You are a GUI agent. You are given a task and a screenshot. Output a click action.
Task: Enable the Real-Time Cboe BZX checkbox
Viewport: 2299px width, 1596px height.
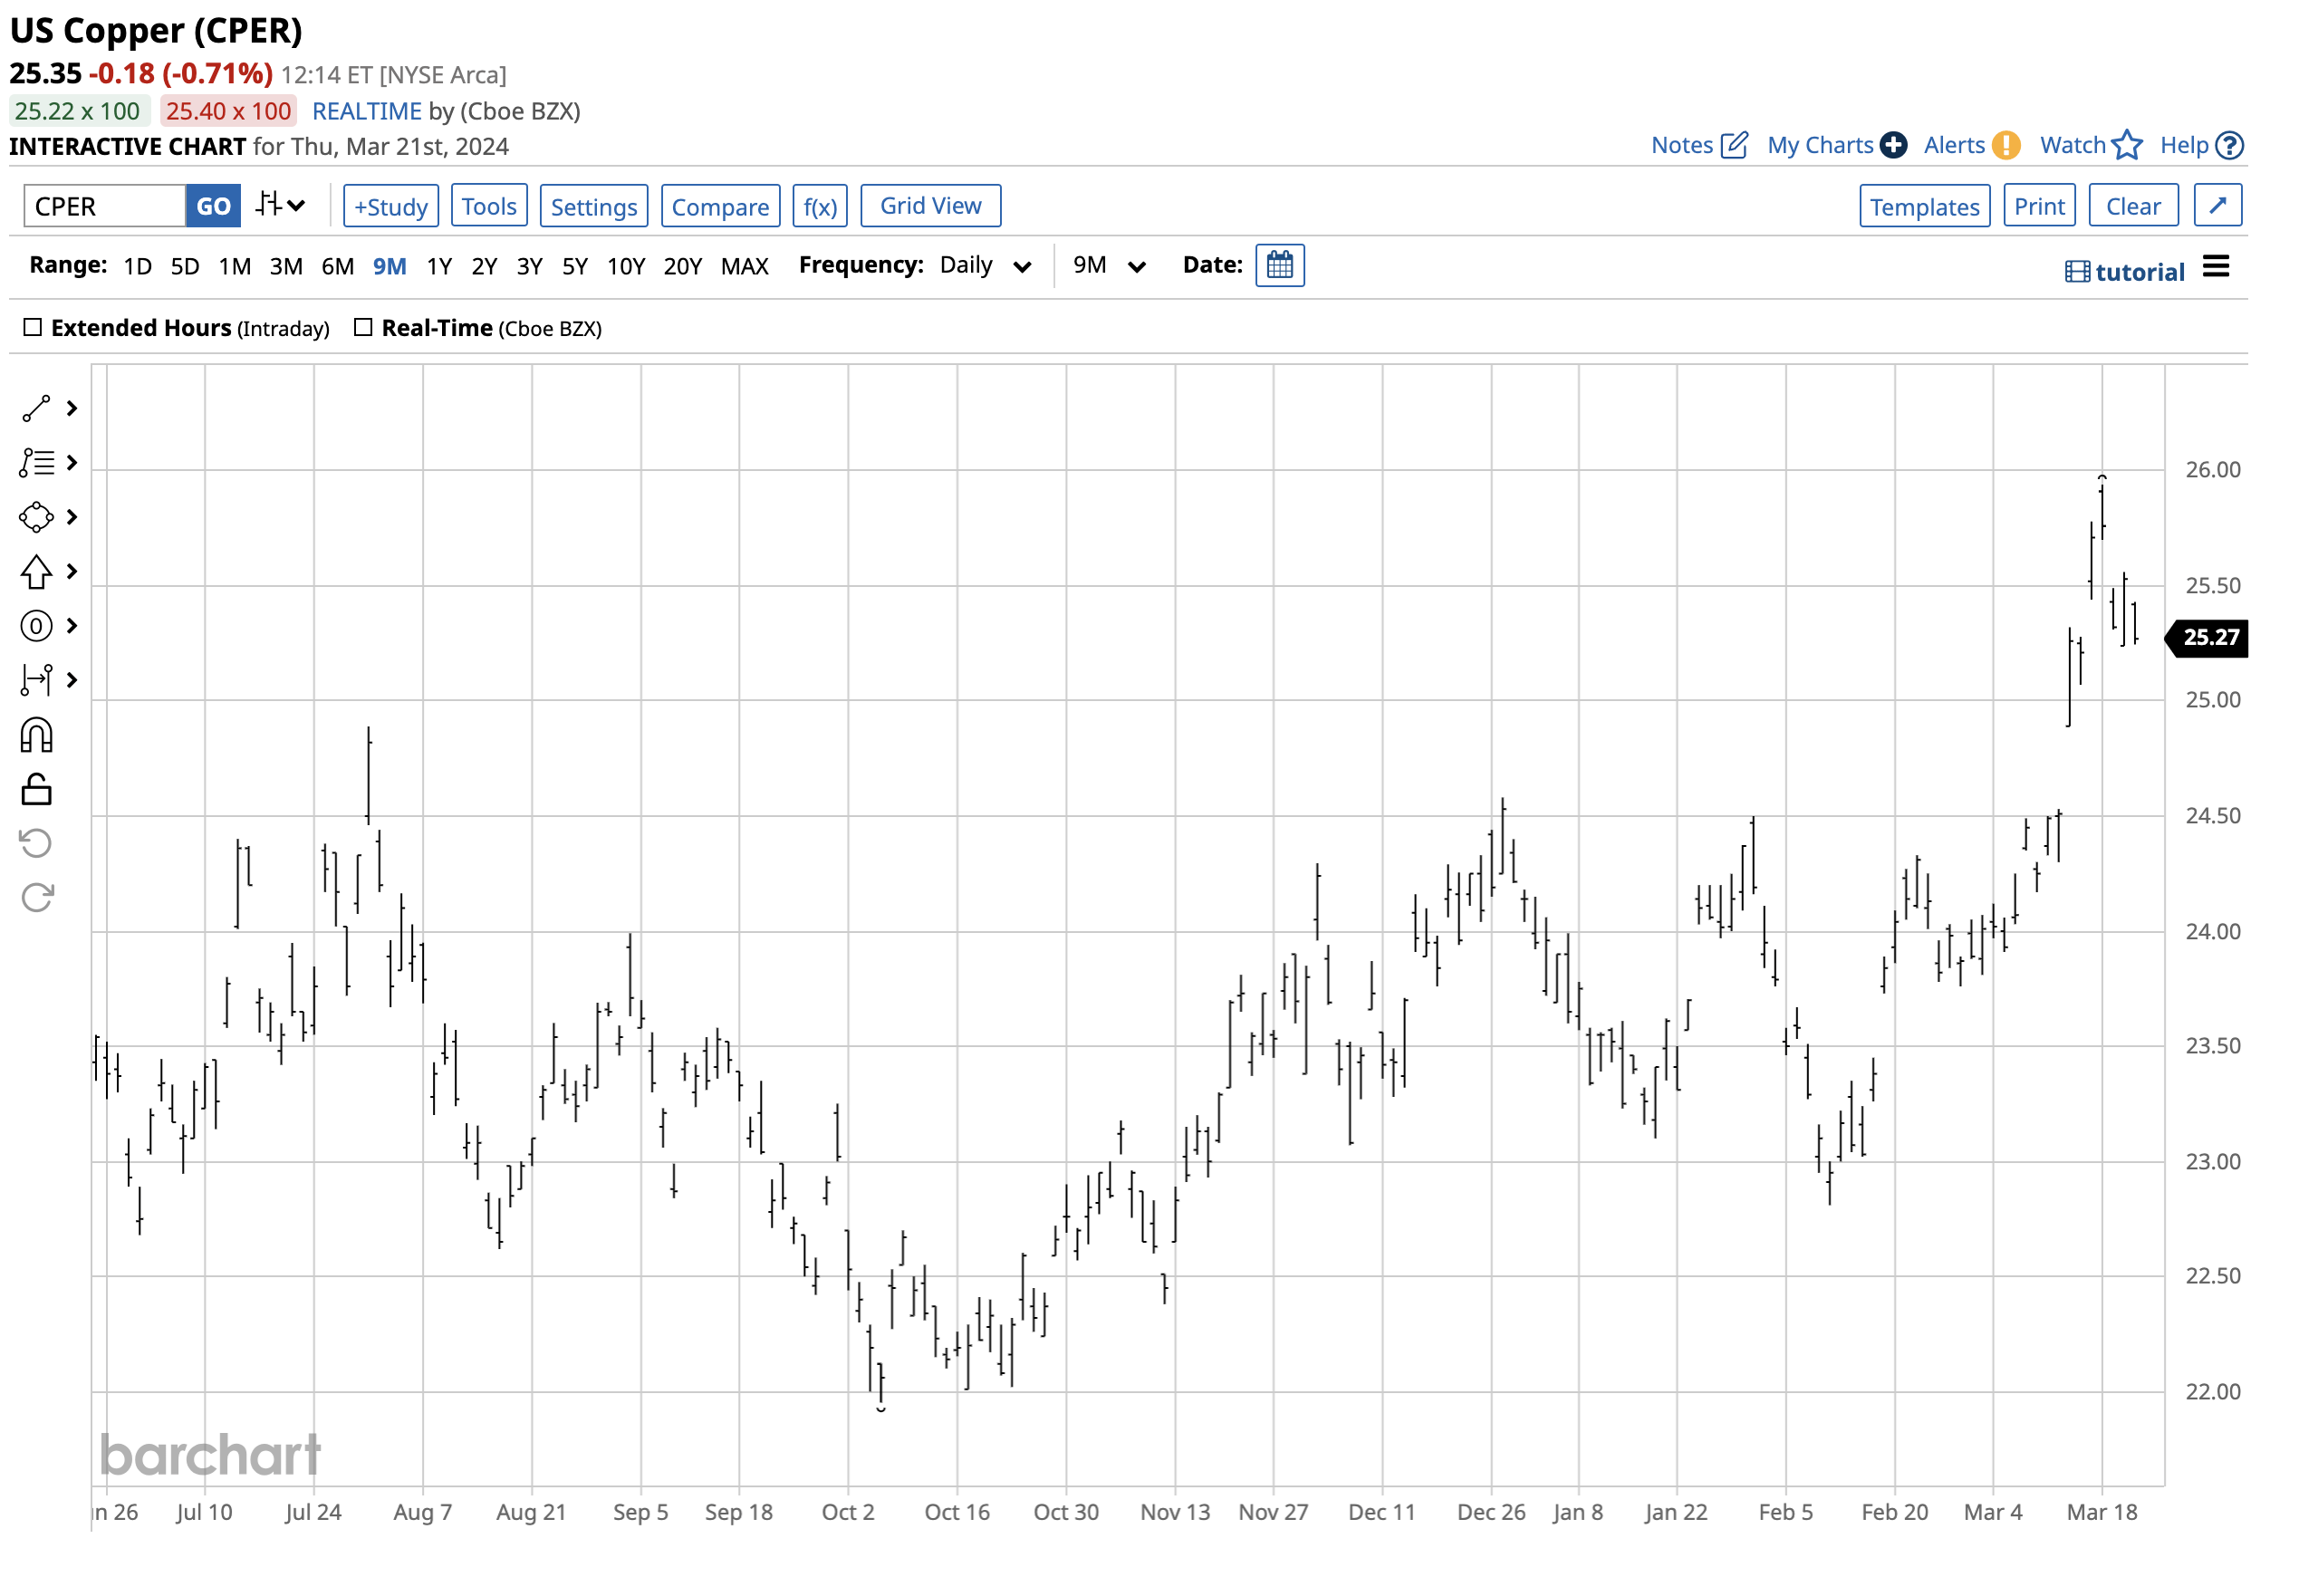coord(363,327)
